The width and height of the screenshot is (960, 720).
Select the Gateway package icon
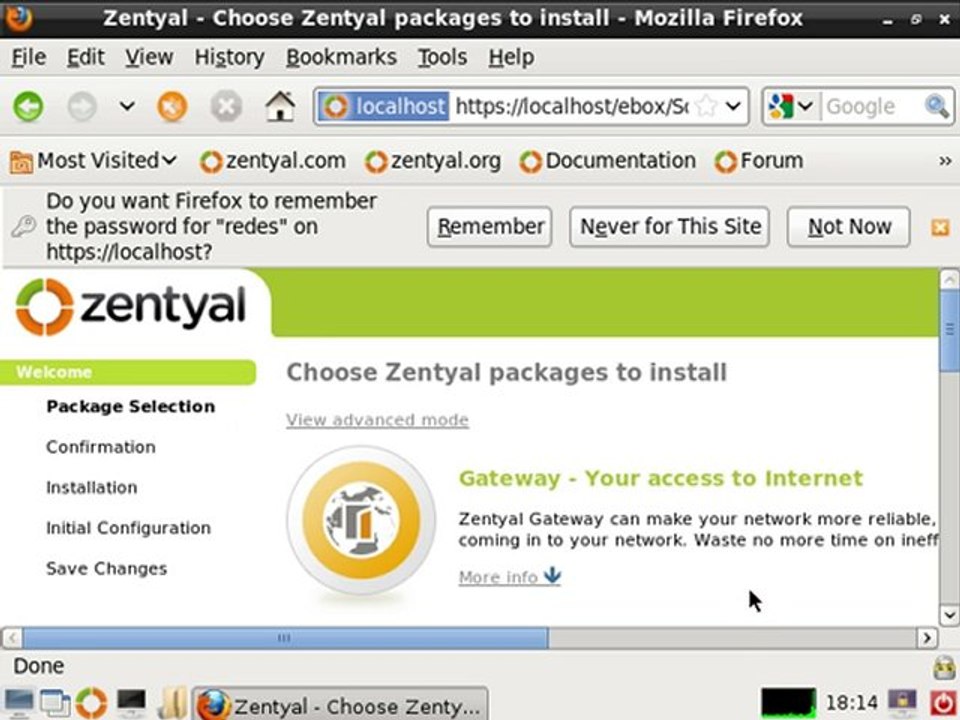click(x=361, y=521)
